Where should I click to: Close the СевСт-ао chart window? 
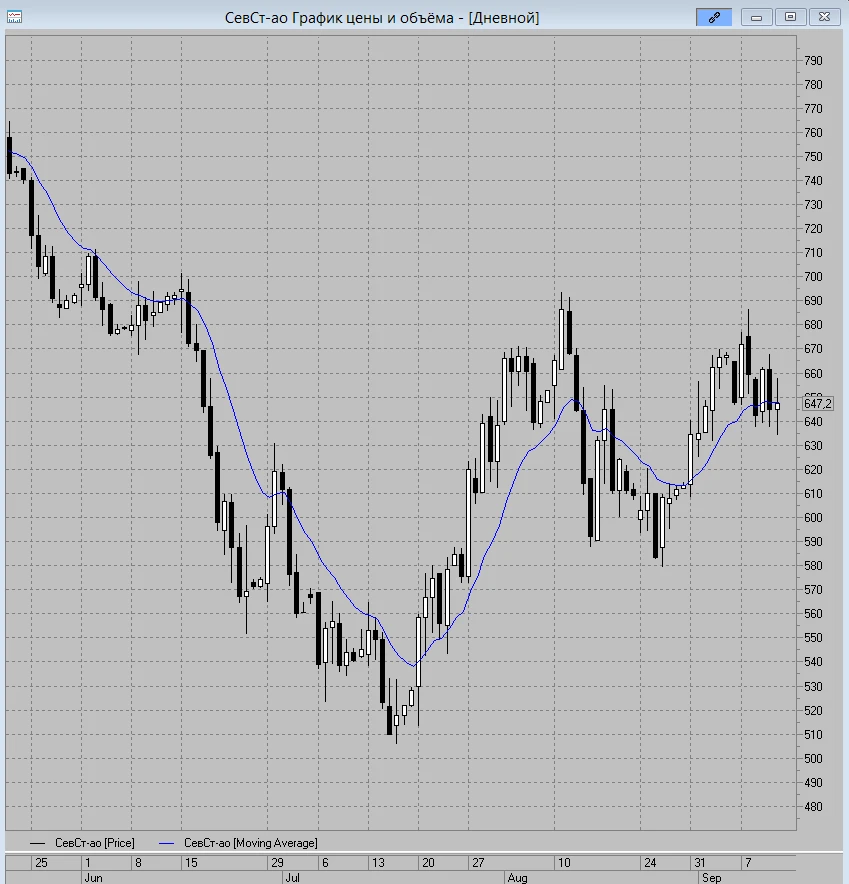pyautogui.click(x=824, y=17)
